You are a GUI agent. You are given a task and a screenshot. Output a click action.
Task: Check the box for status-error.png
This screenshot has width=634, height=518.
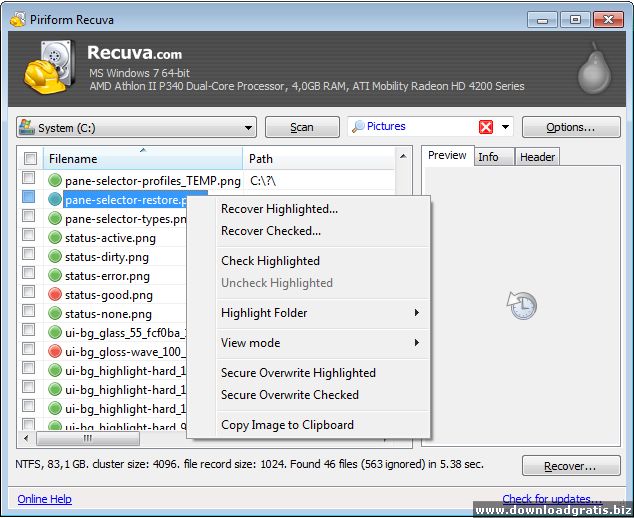(30, 276)
